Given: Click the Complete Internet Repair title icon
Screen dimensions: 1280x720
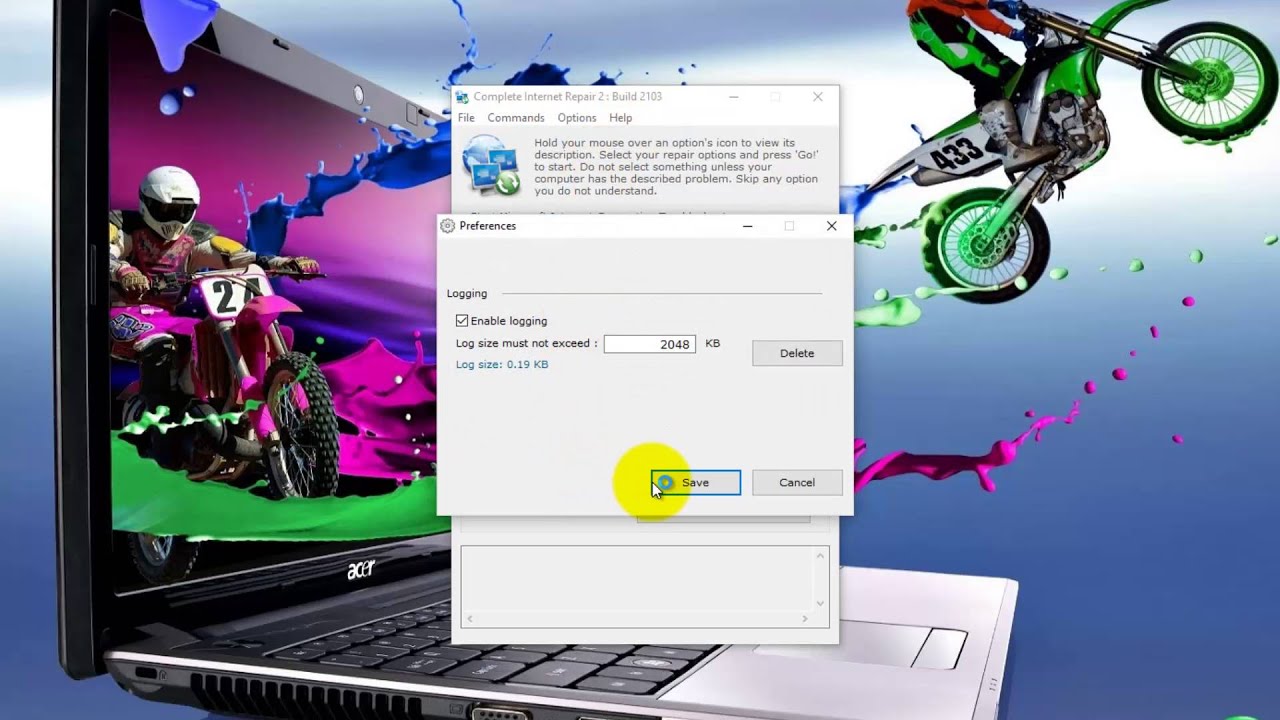Looking at the screenshot, I should tap(462, 97).
